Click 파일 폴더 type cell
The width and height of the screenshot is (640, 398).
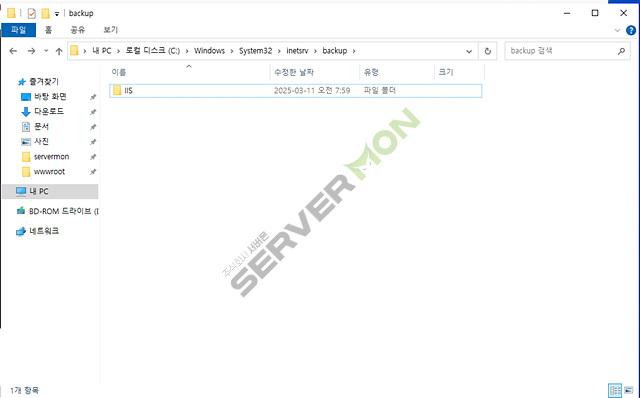point(380,91)
